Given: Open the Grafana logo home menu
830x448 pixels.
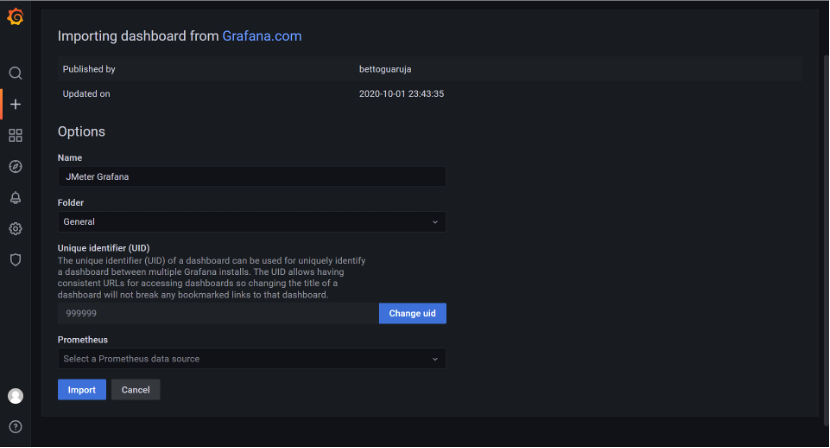Looking at the screenshot, I should [x=15, y=16].
